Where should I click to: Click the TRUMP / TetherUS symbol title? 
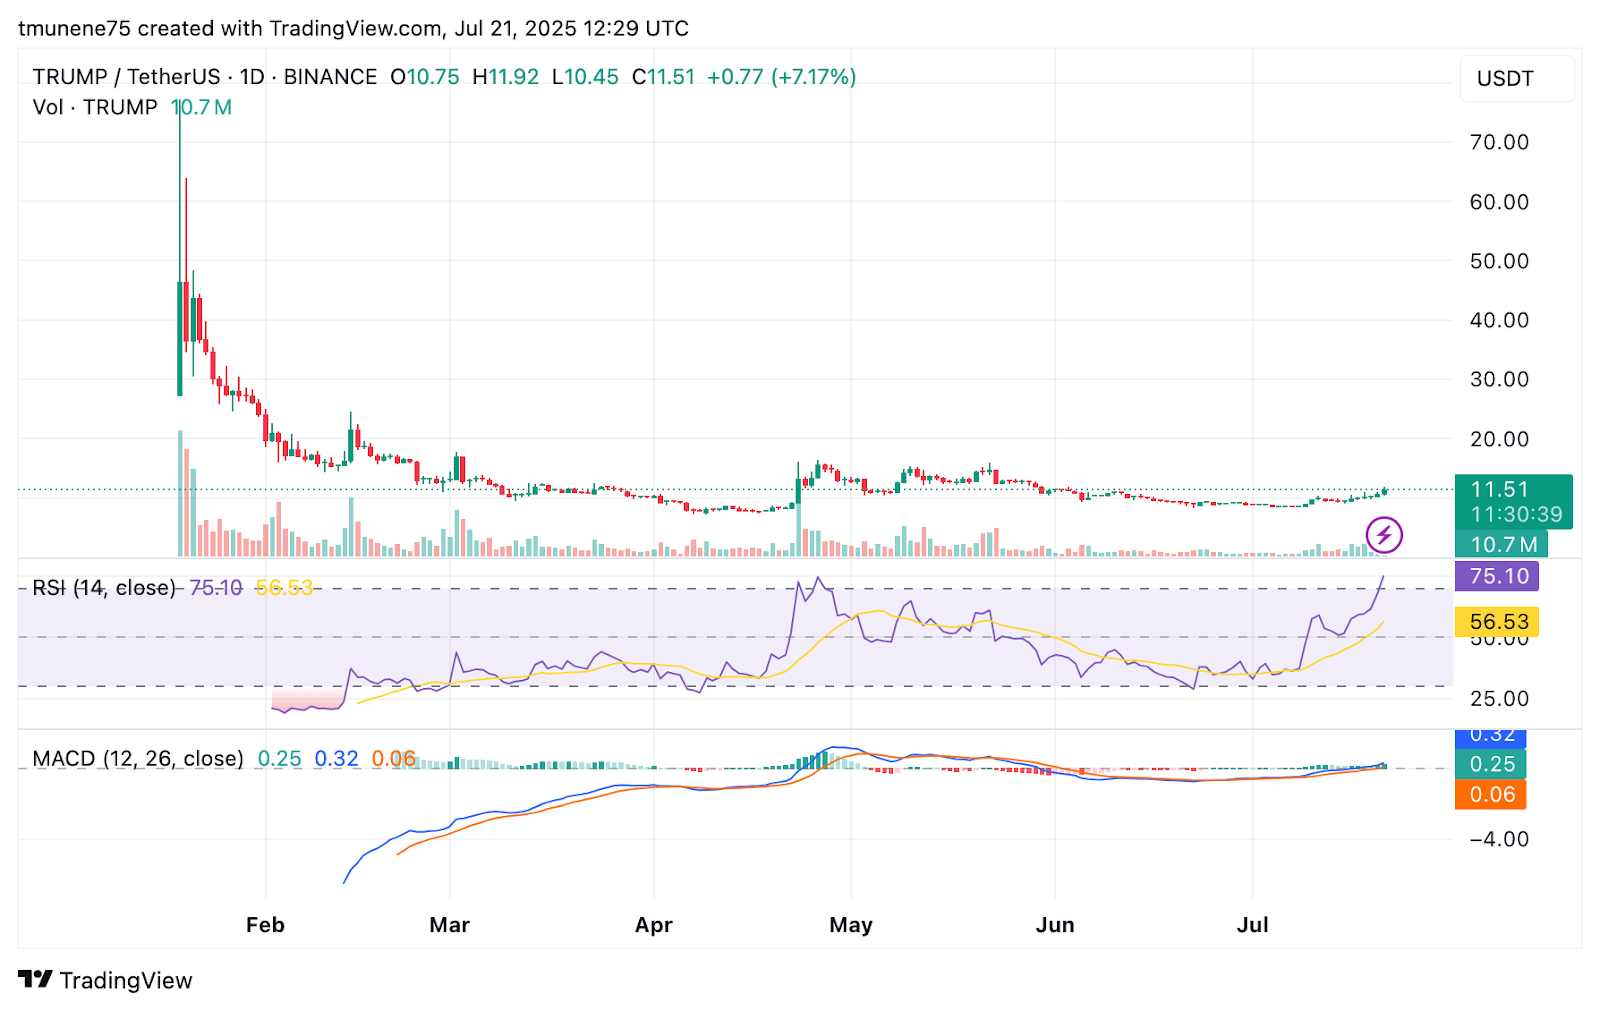click(126, 77)
